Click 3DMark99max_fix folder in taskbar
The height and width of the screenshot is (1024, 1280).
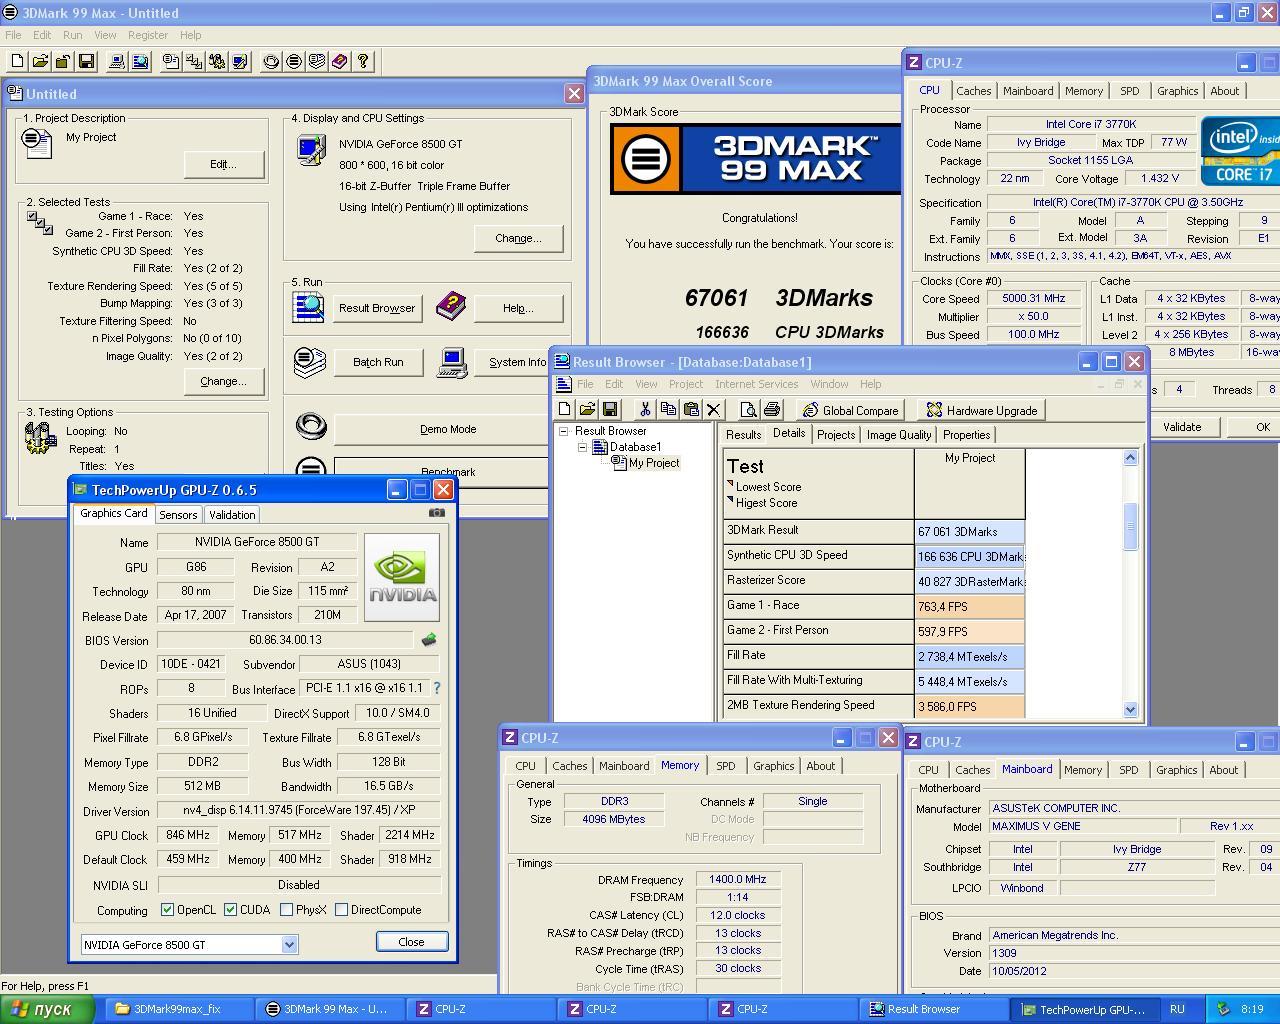pyautogui.click(x=176, y=1009)
